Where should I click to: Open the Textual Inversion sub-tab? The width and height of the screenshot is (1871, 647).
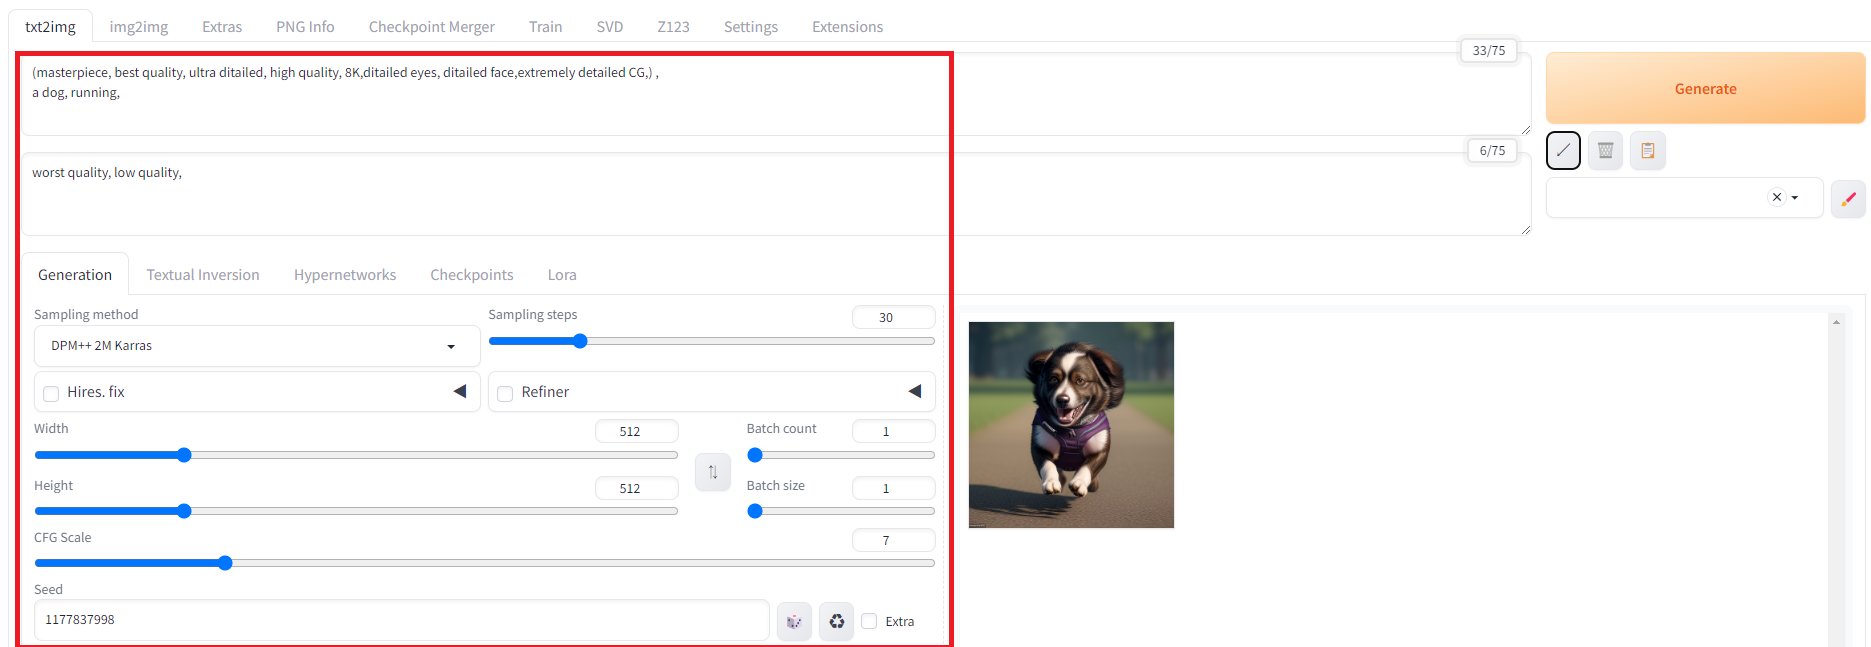click(x=203, y=275)
